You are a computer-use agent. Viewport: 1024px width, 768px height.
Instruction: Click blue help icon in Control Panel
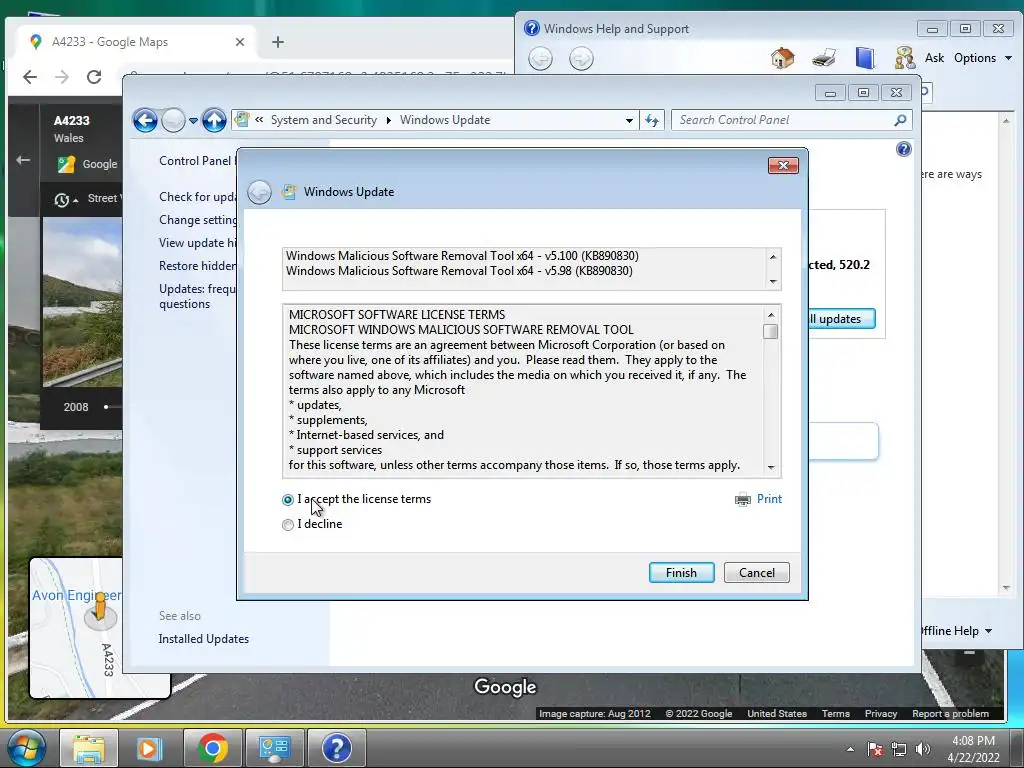(903, 150)
